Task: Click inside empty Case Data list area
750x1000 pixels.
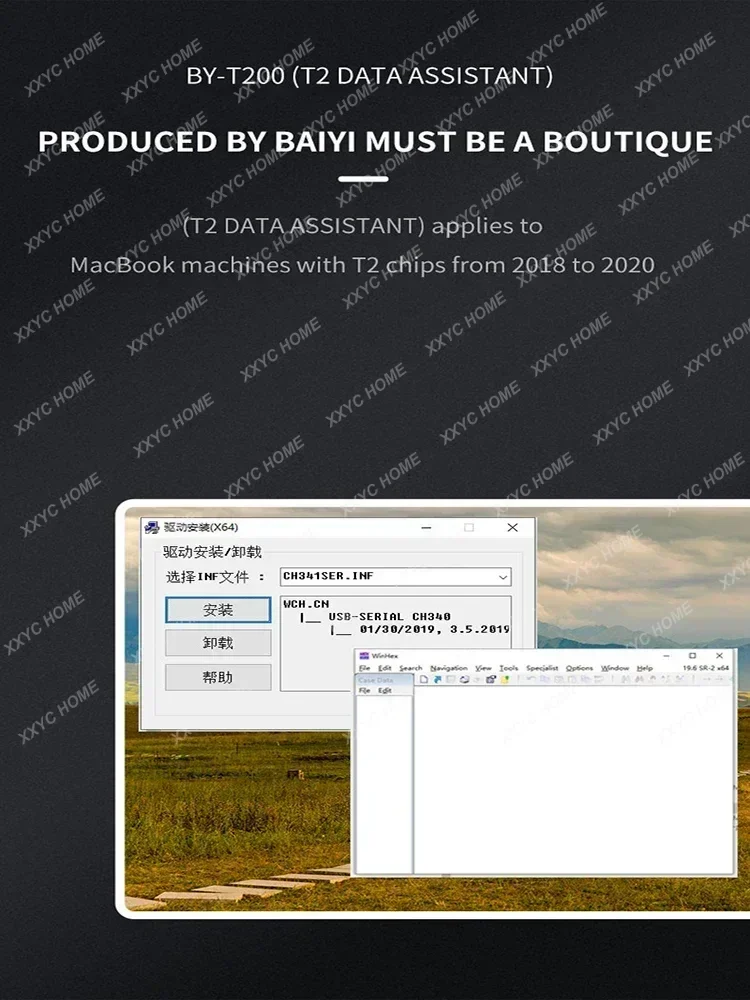Action: (384, 784)
